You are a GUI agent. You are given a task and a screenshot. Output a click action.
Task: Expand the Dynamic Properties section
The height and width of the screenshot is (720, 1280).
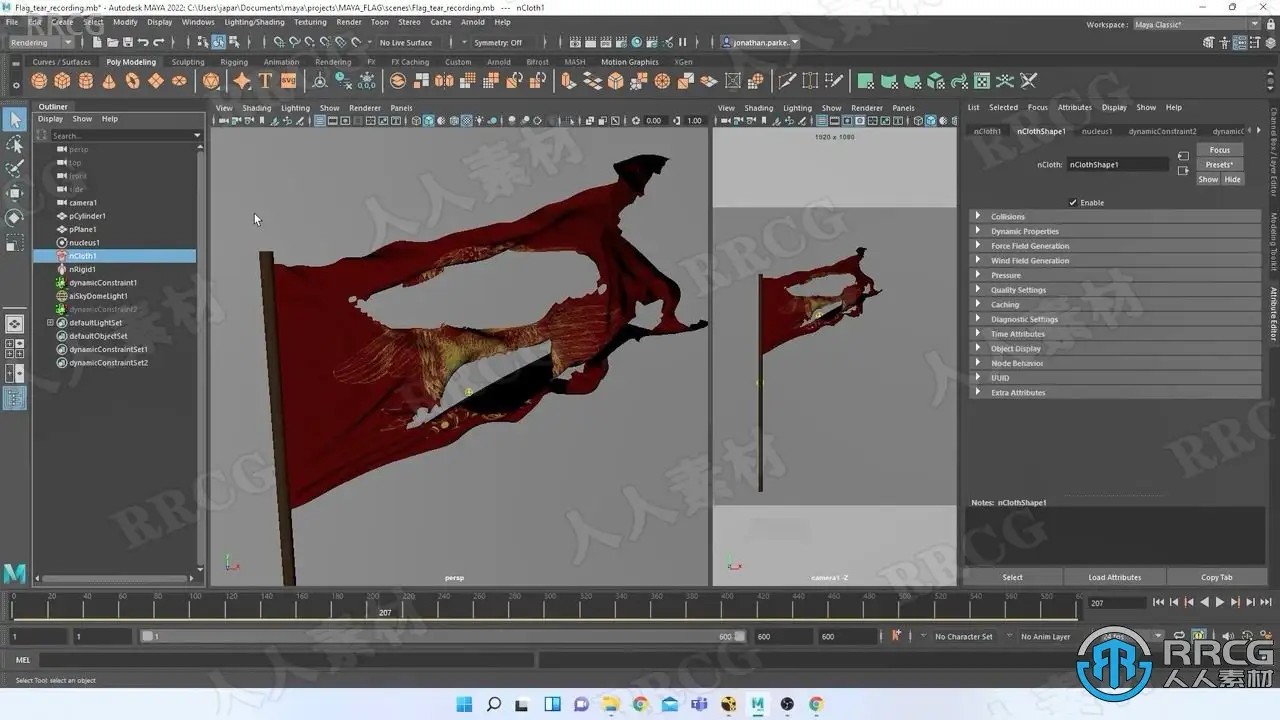pyautogui.click(x=1024, y=231)
